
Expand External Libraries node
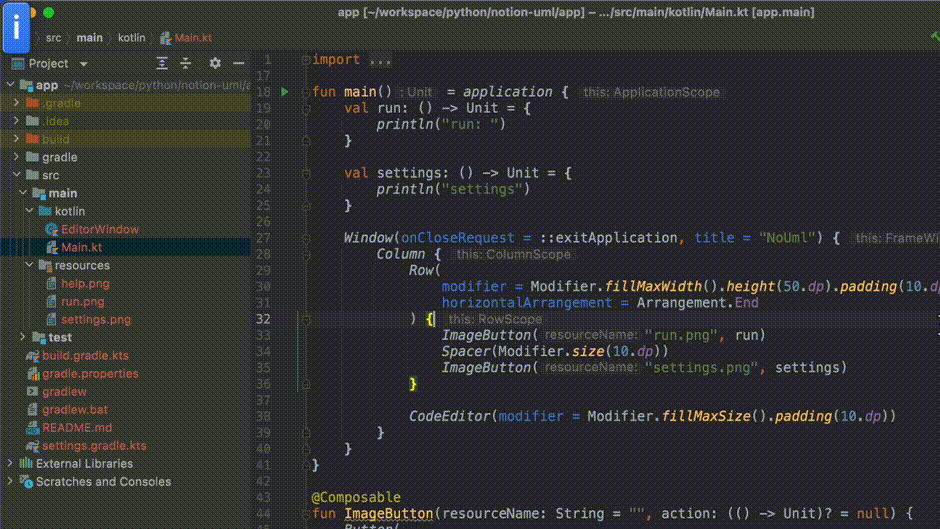coord(11,463)
